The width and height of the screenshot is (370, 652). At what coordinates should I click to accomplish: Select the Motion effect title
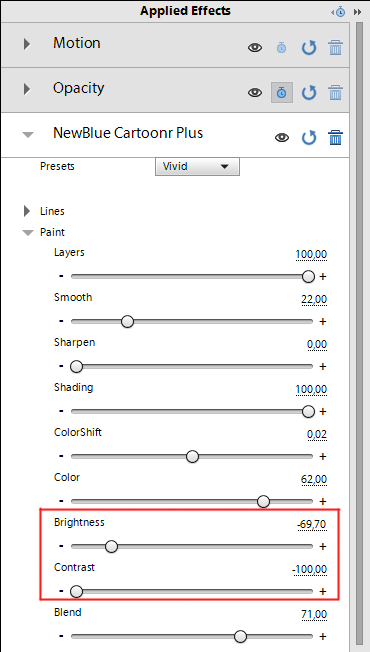click(76, 43)
